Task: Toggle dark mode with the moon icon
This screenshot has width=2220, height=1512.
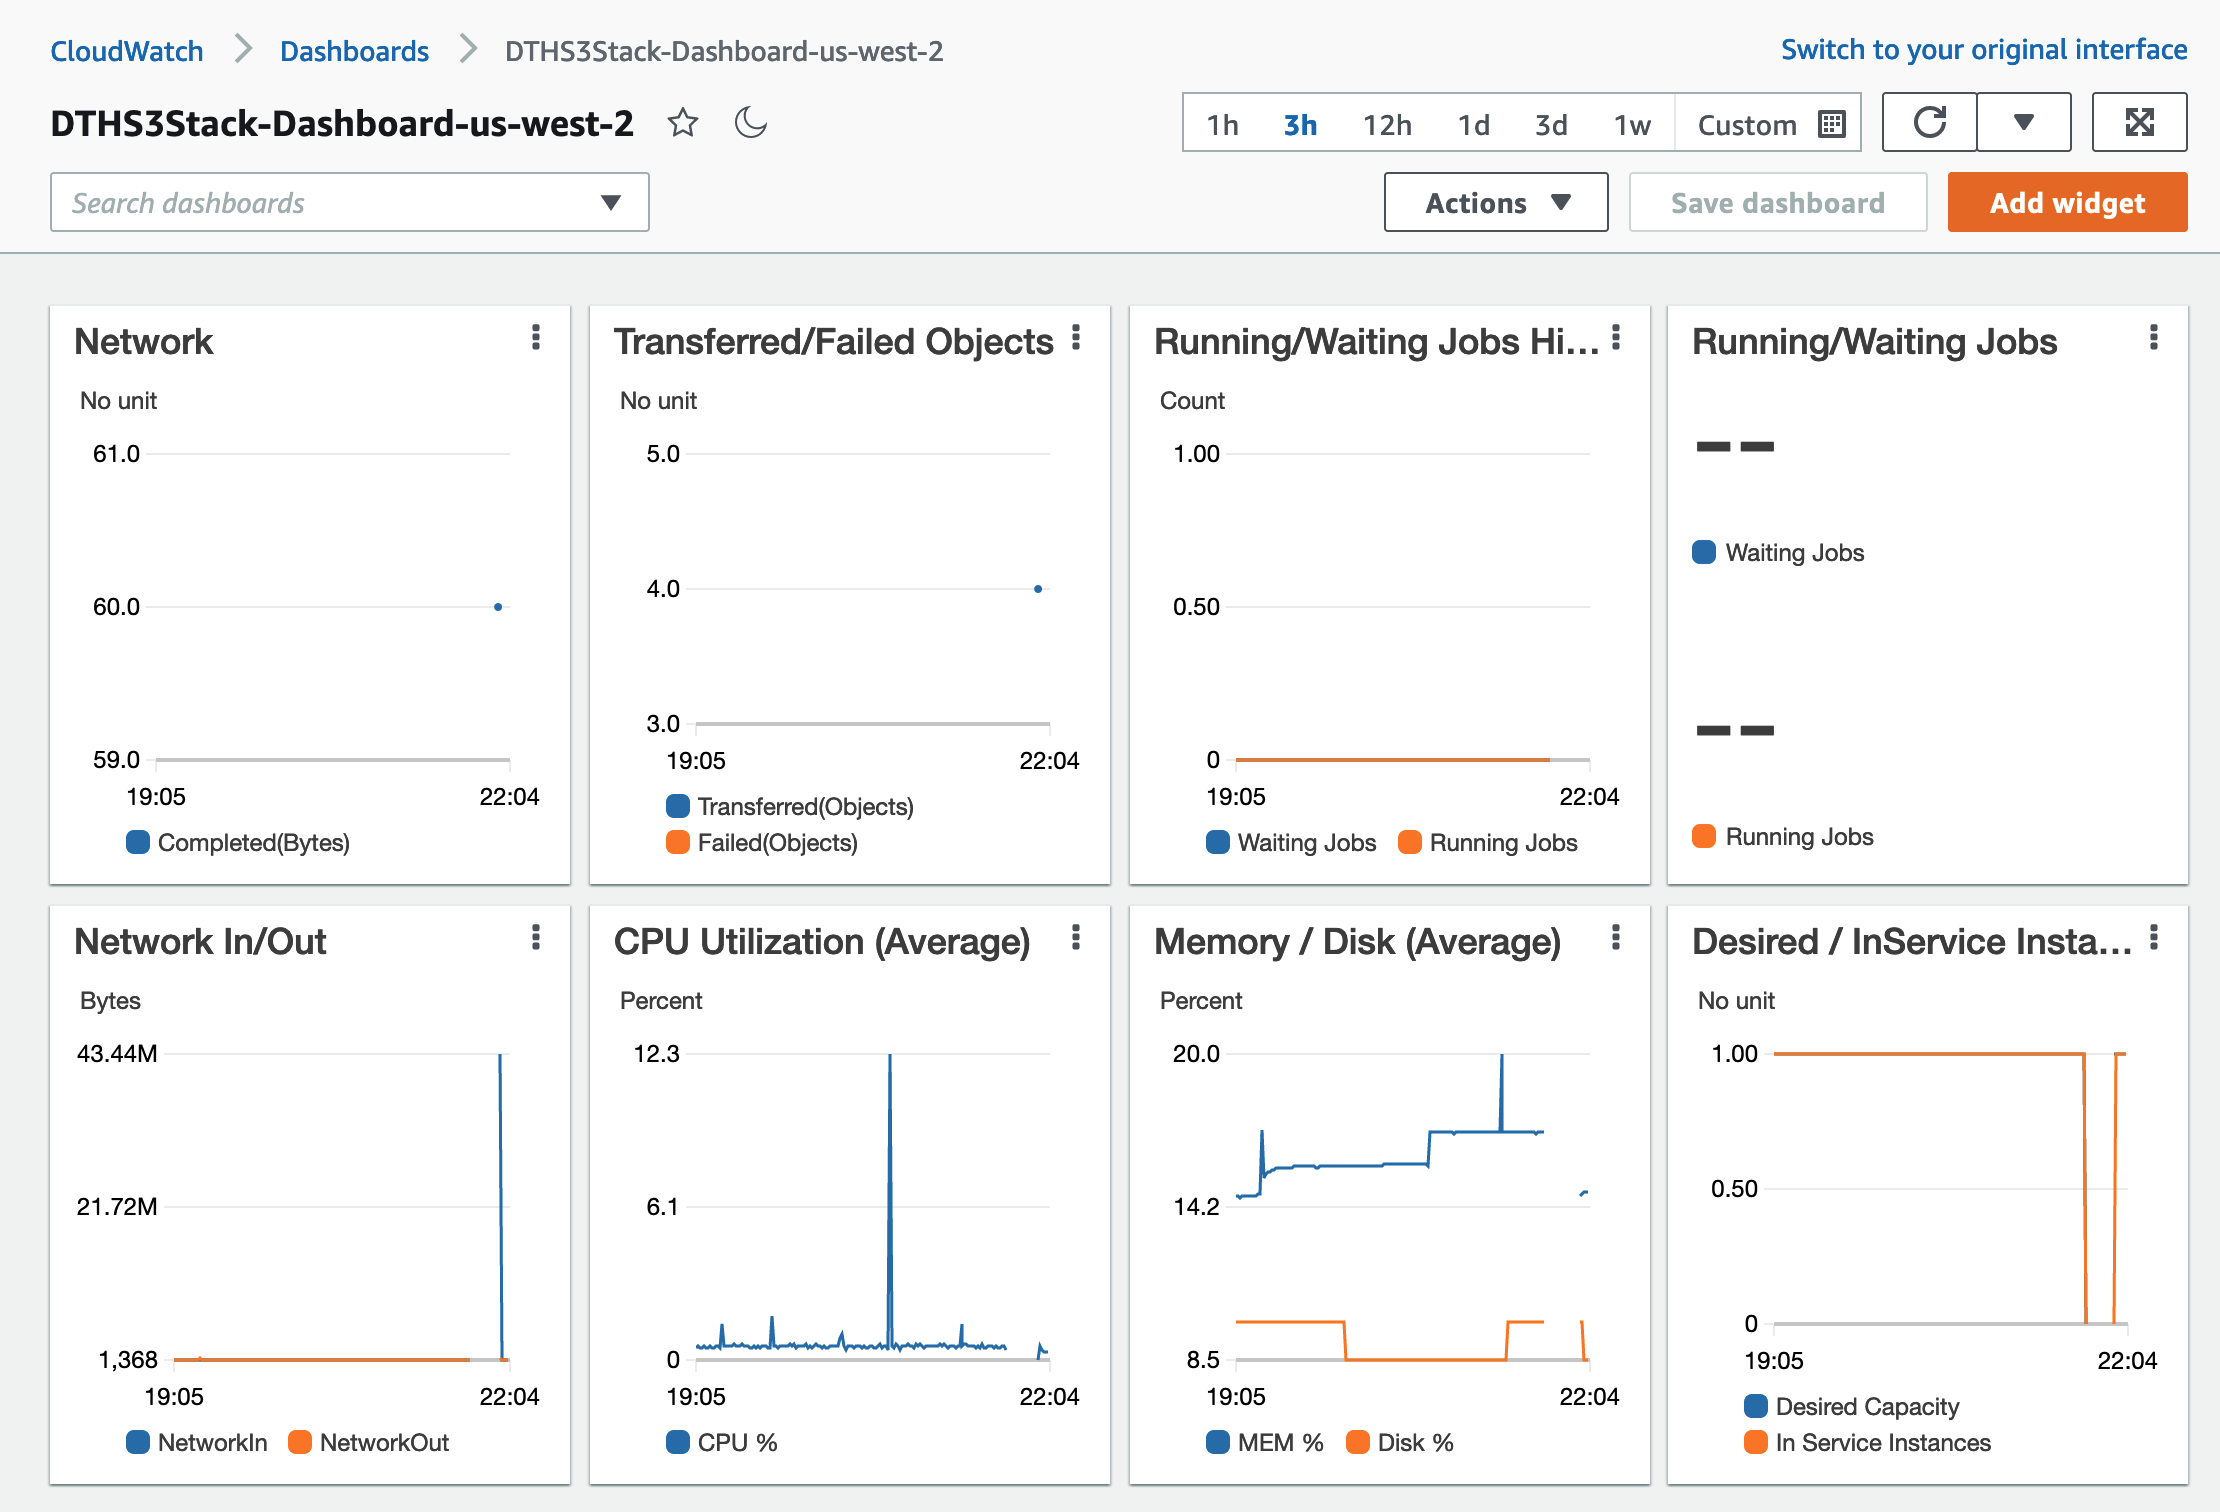Action: 750,123
